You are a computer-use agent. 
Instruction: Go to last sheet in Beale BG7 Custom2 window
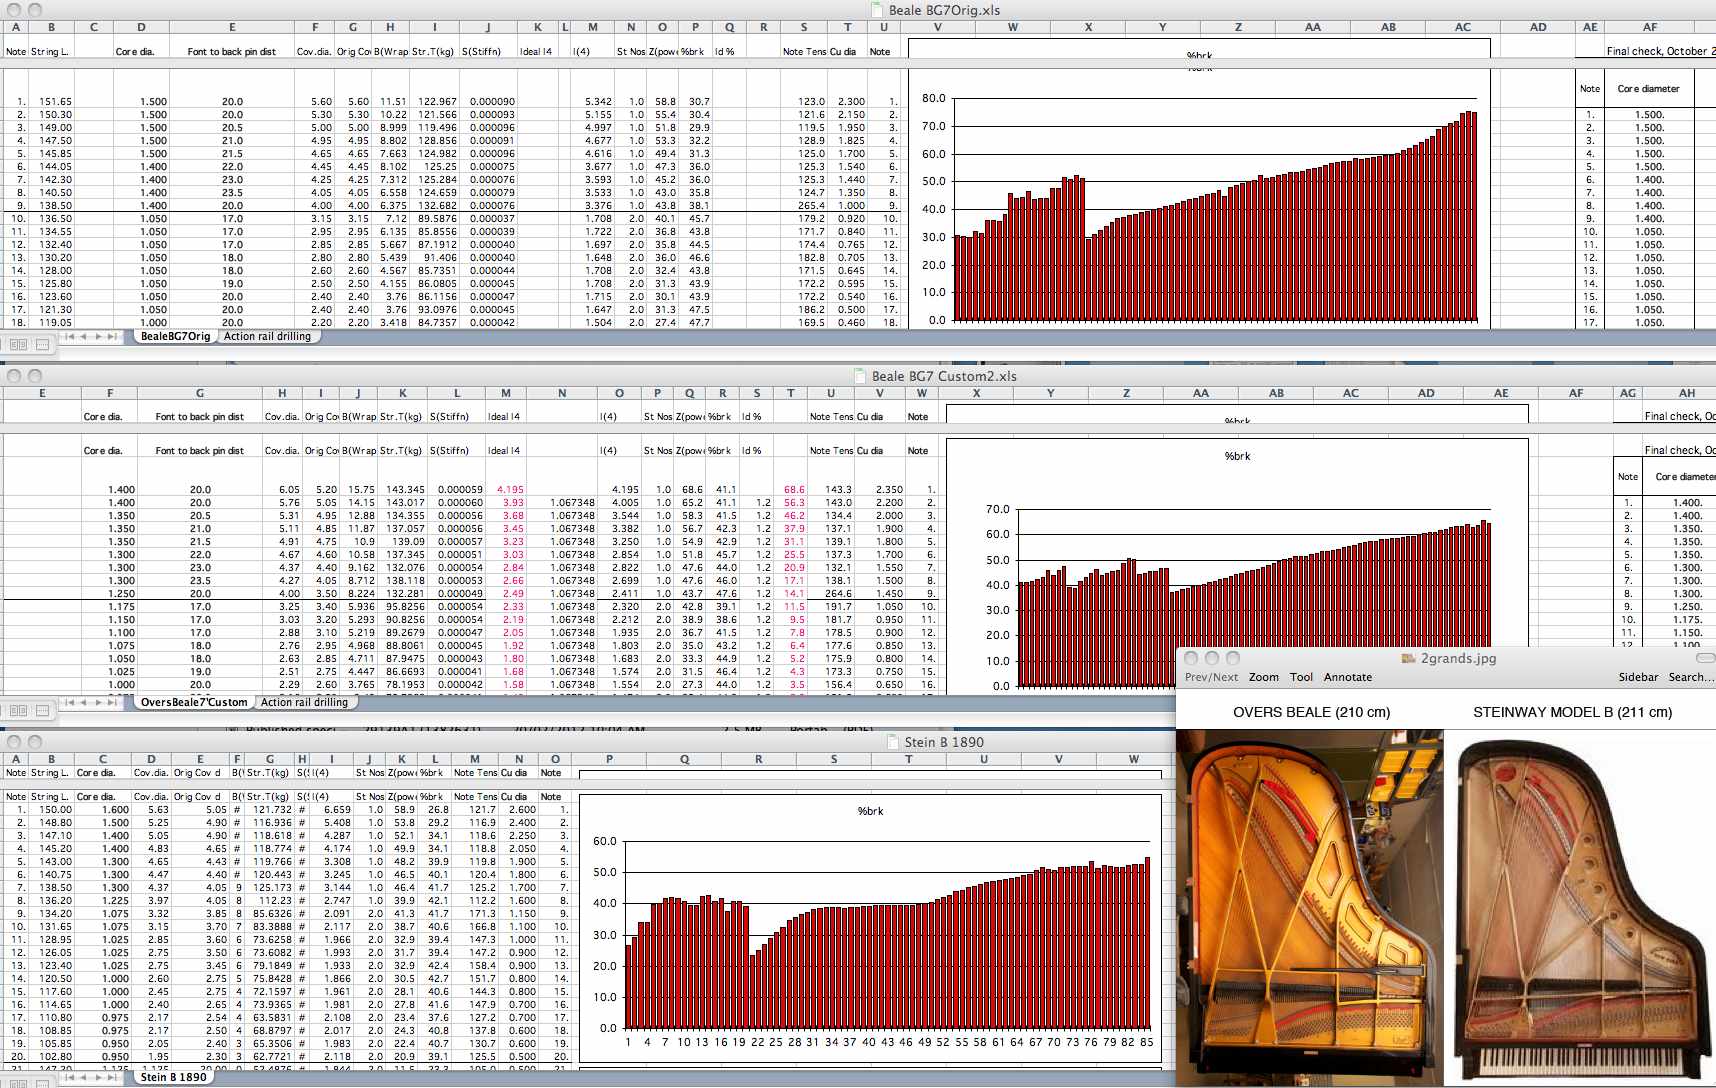click(113, 703)
